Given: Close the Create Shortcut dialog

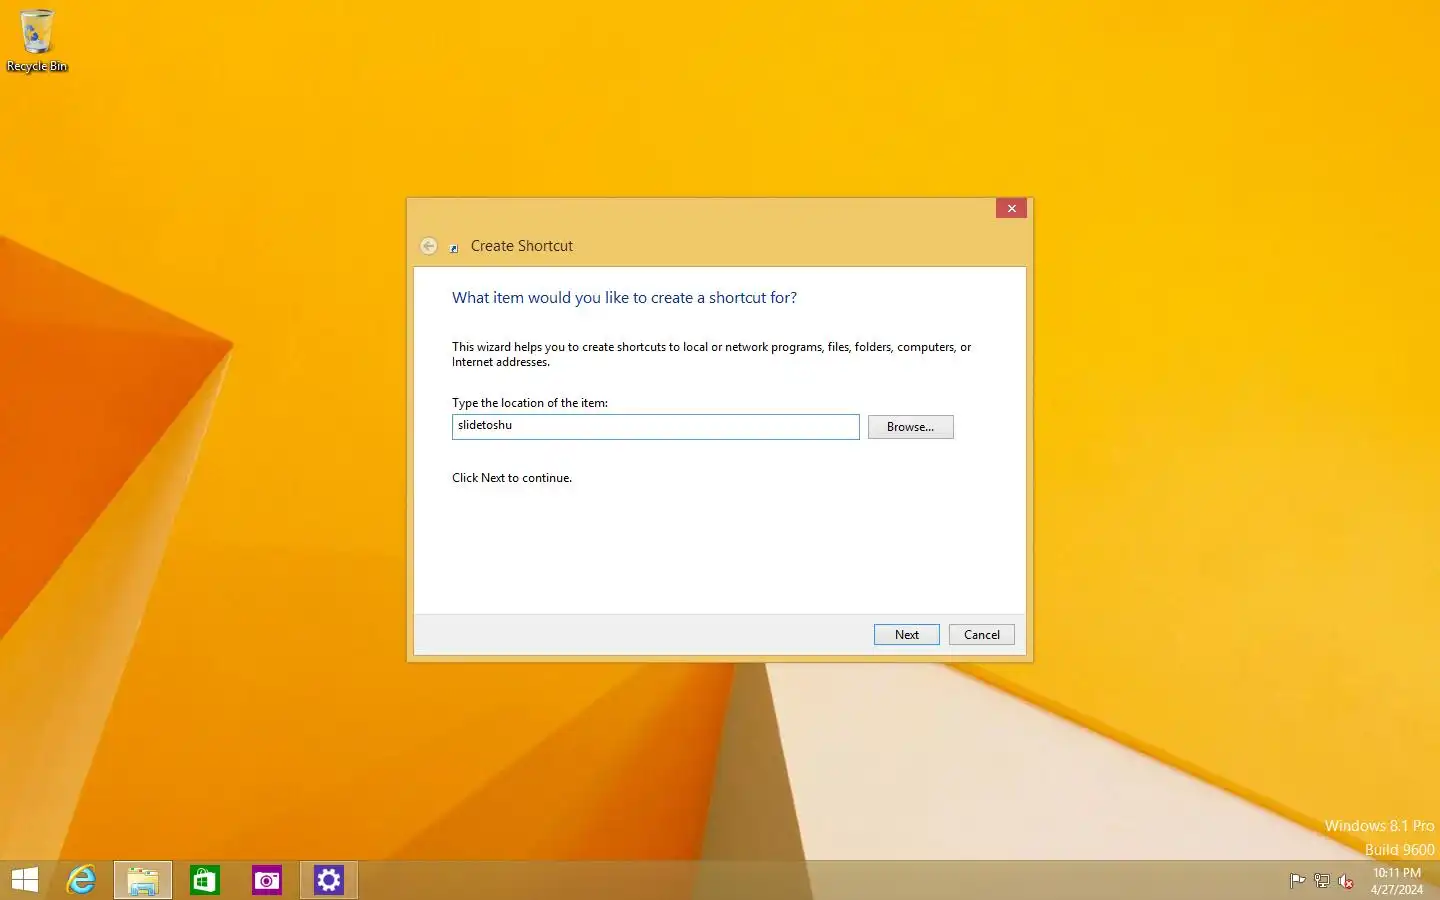Looking at the screenshot, I should coord(1011,208).
